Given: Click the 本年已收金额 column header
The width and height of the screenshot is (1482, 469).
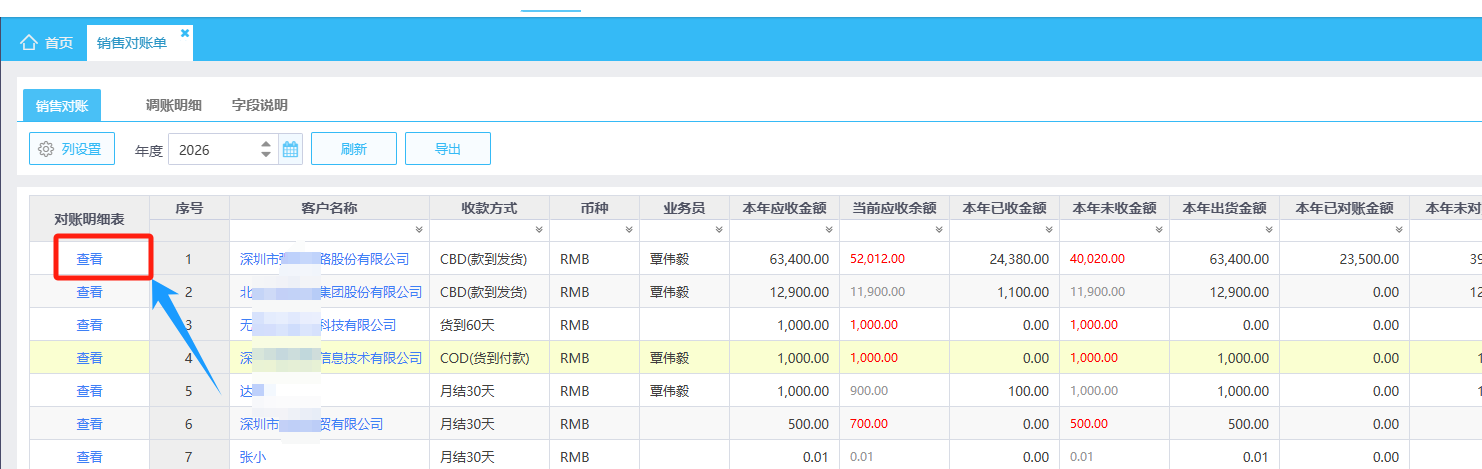Looking at the screenshot, I should (x=1004, y=208).
